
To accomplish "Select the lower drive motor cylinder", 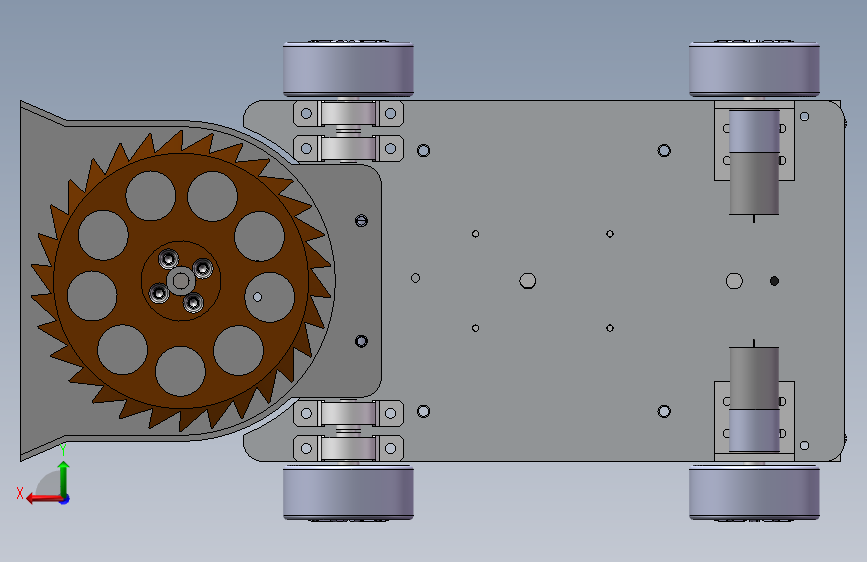I will [754, 399].
